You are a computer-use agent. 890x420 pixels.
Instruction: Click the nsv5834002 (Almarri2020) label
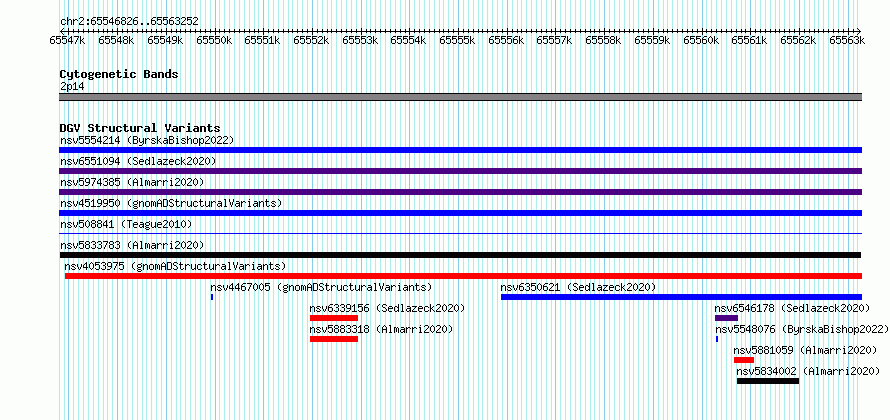pos(808,371)
